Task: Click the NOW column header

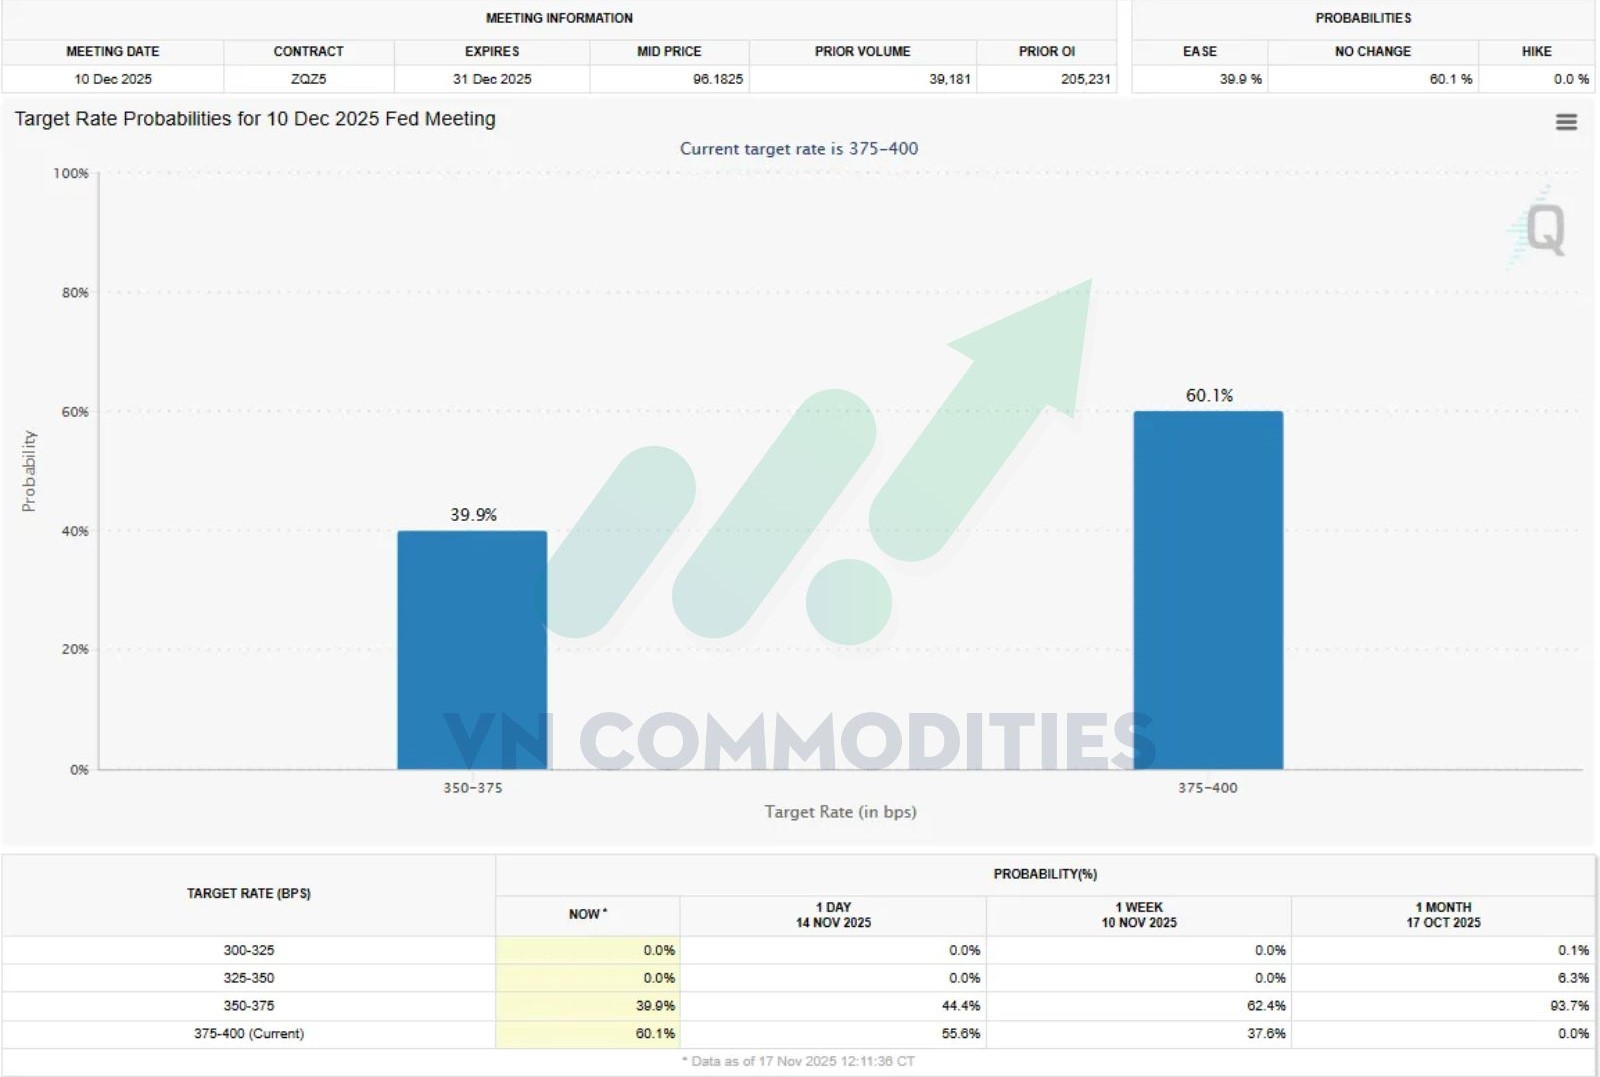Action: point(588,914)
